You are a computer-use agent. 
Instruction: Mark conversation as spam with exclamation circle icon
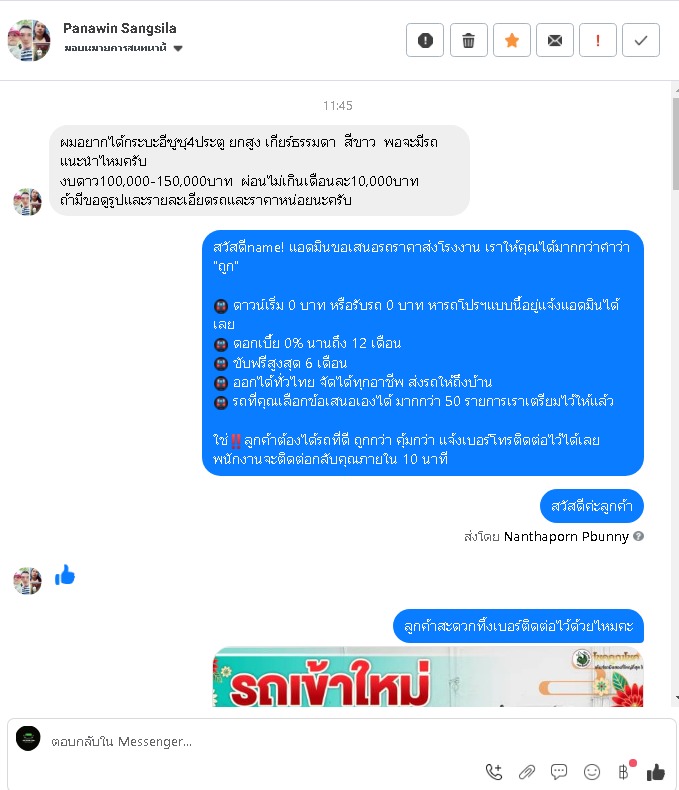coord(425,40)
